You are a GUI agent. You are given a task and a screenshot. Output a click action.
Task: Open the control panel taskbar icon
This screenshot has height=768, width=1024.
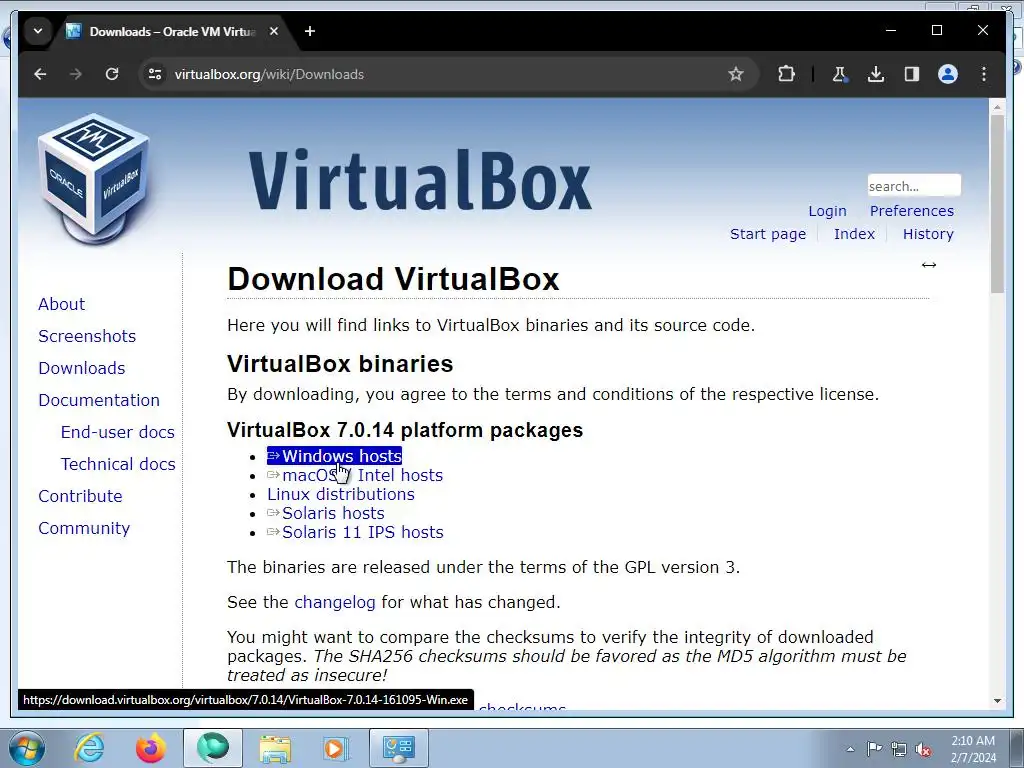[x=399, y=748]
